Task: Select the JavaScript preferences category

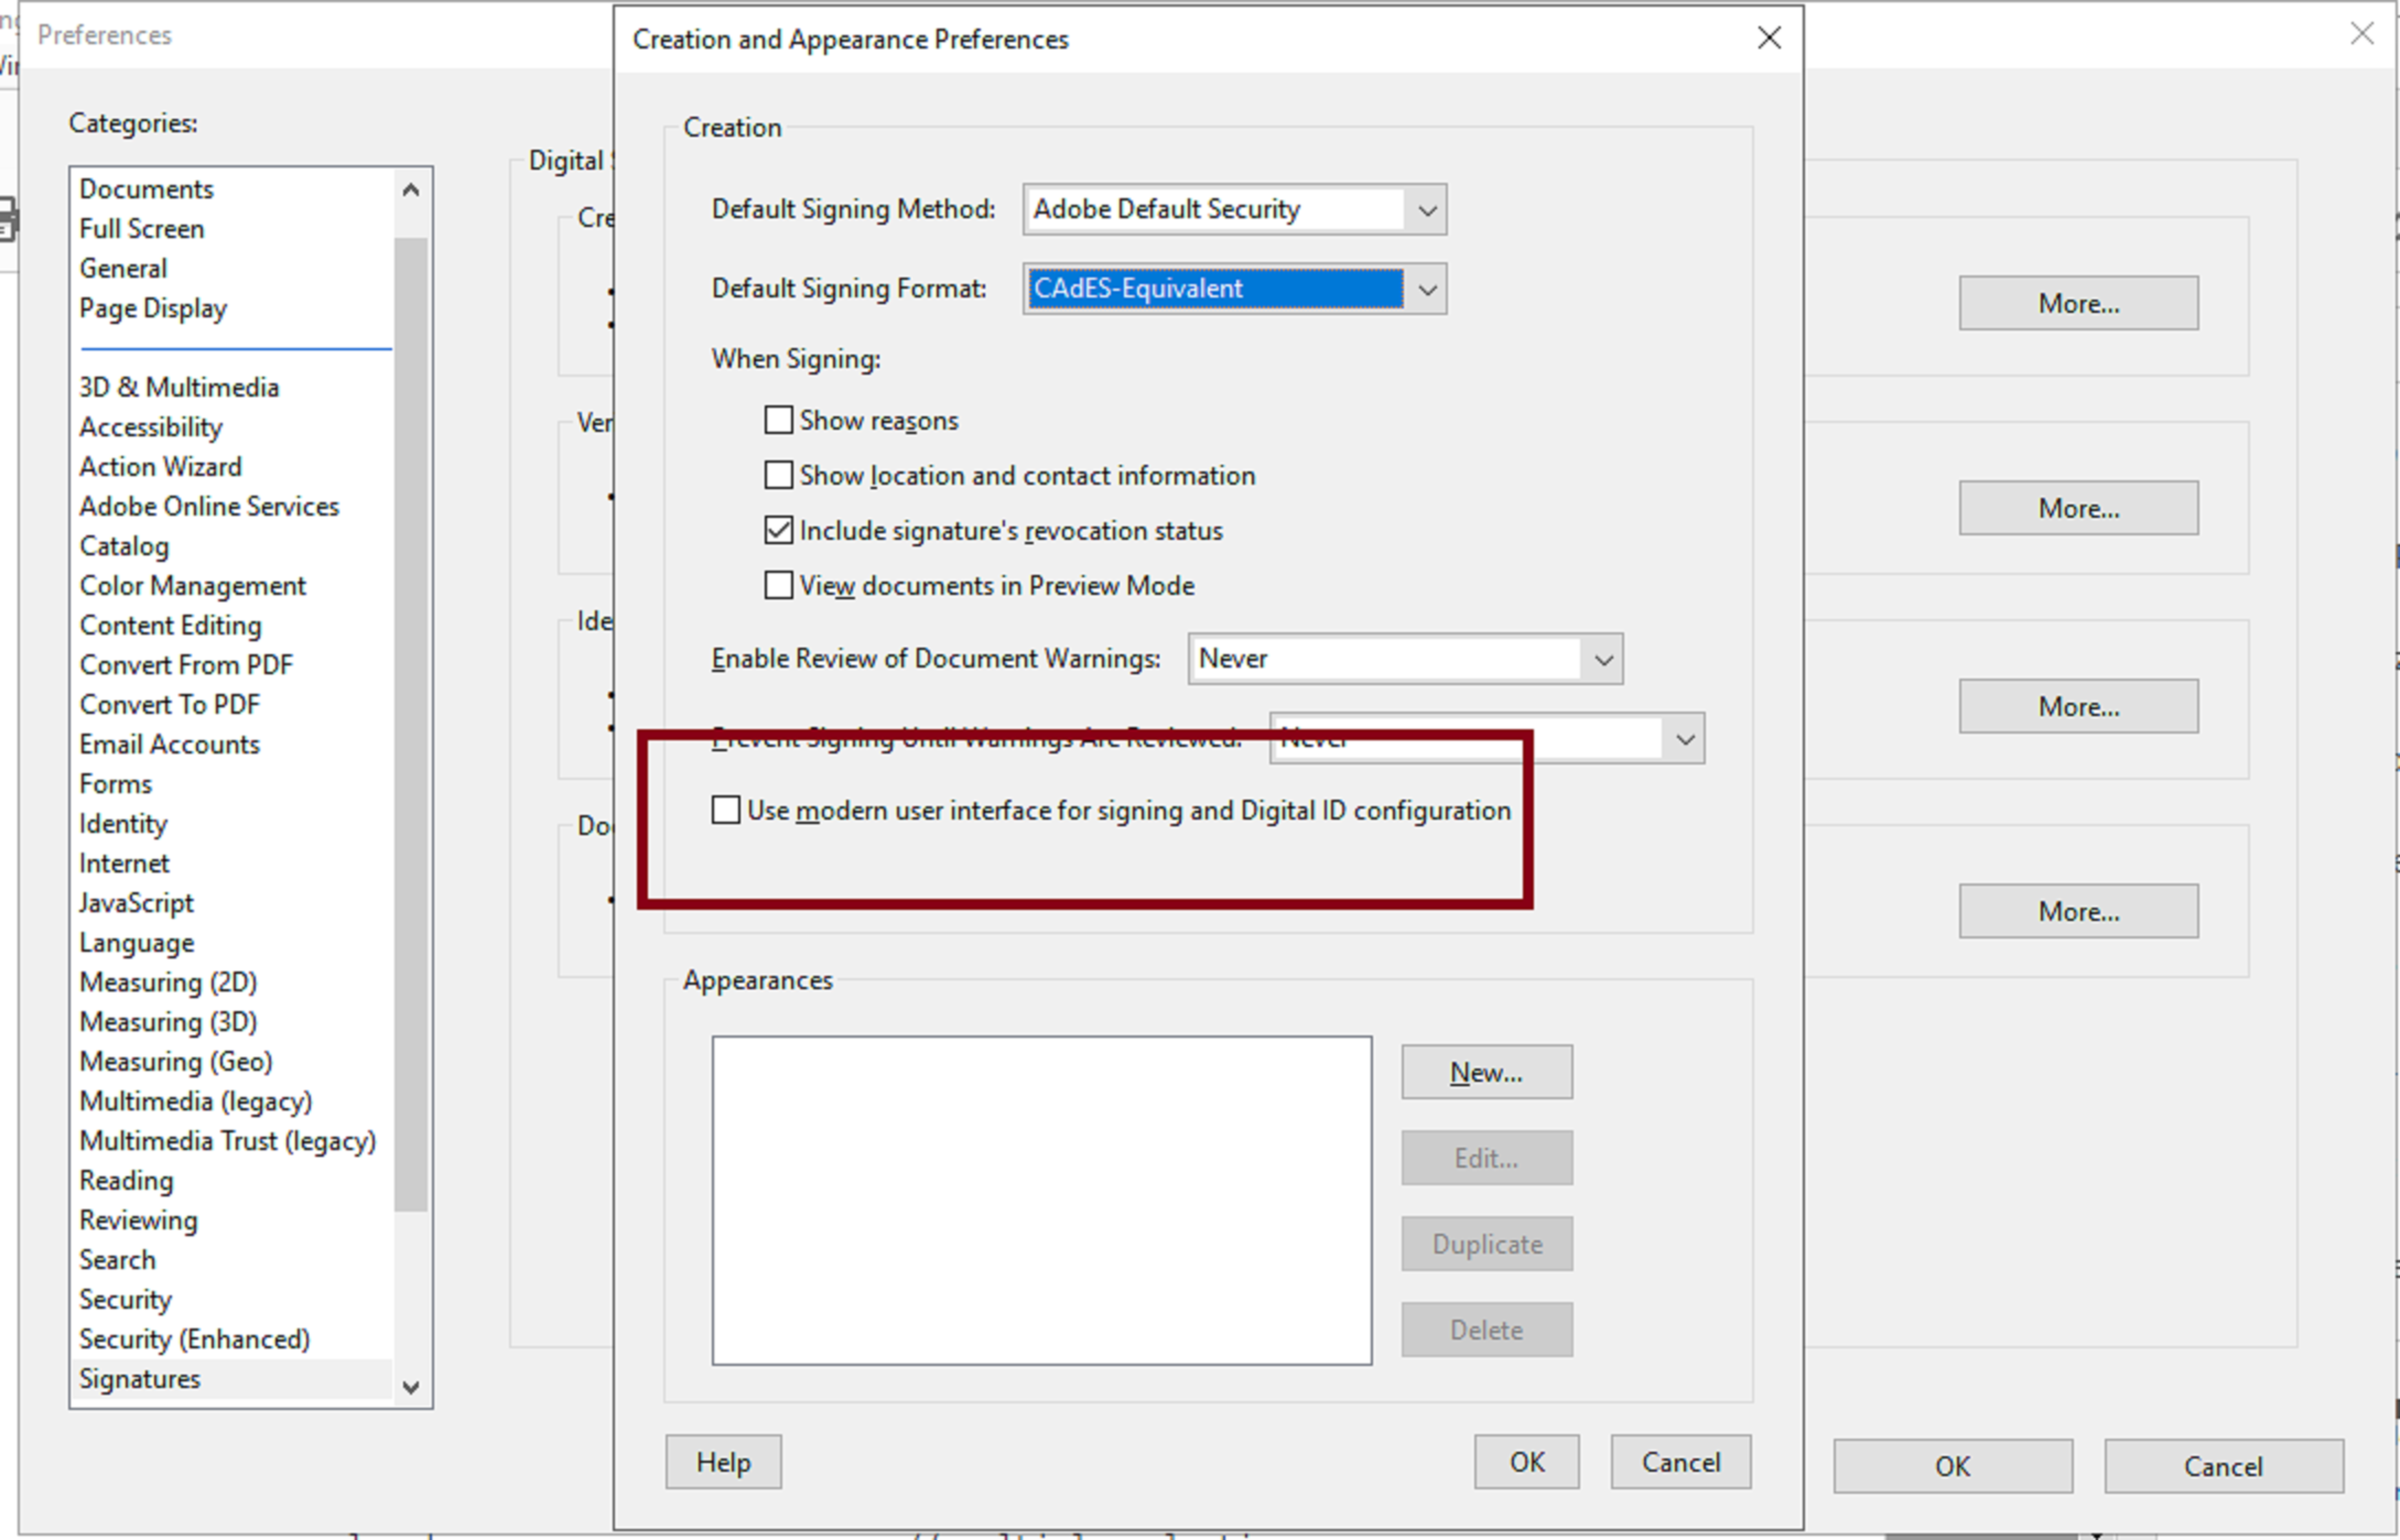Action: (137, 902)
